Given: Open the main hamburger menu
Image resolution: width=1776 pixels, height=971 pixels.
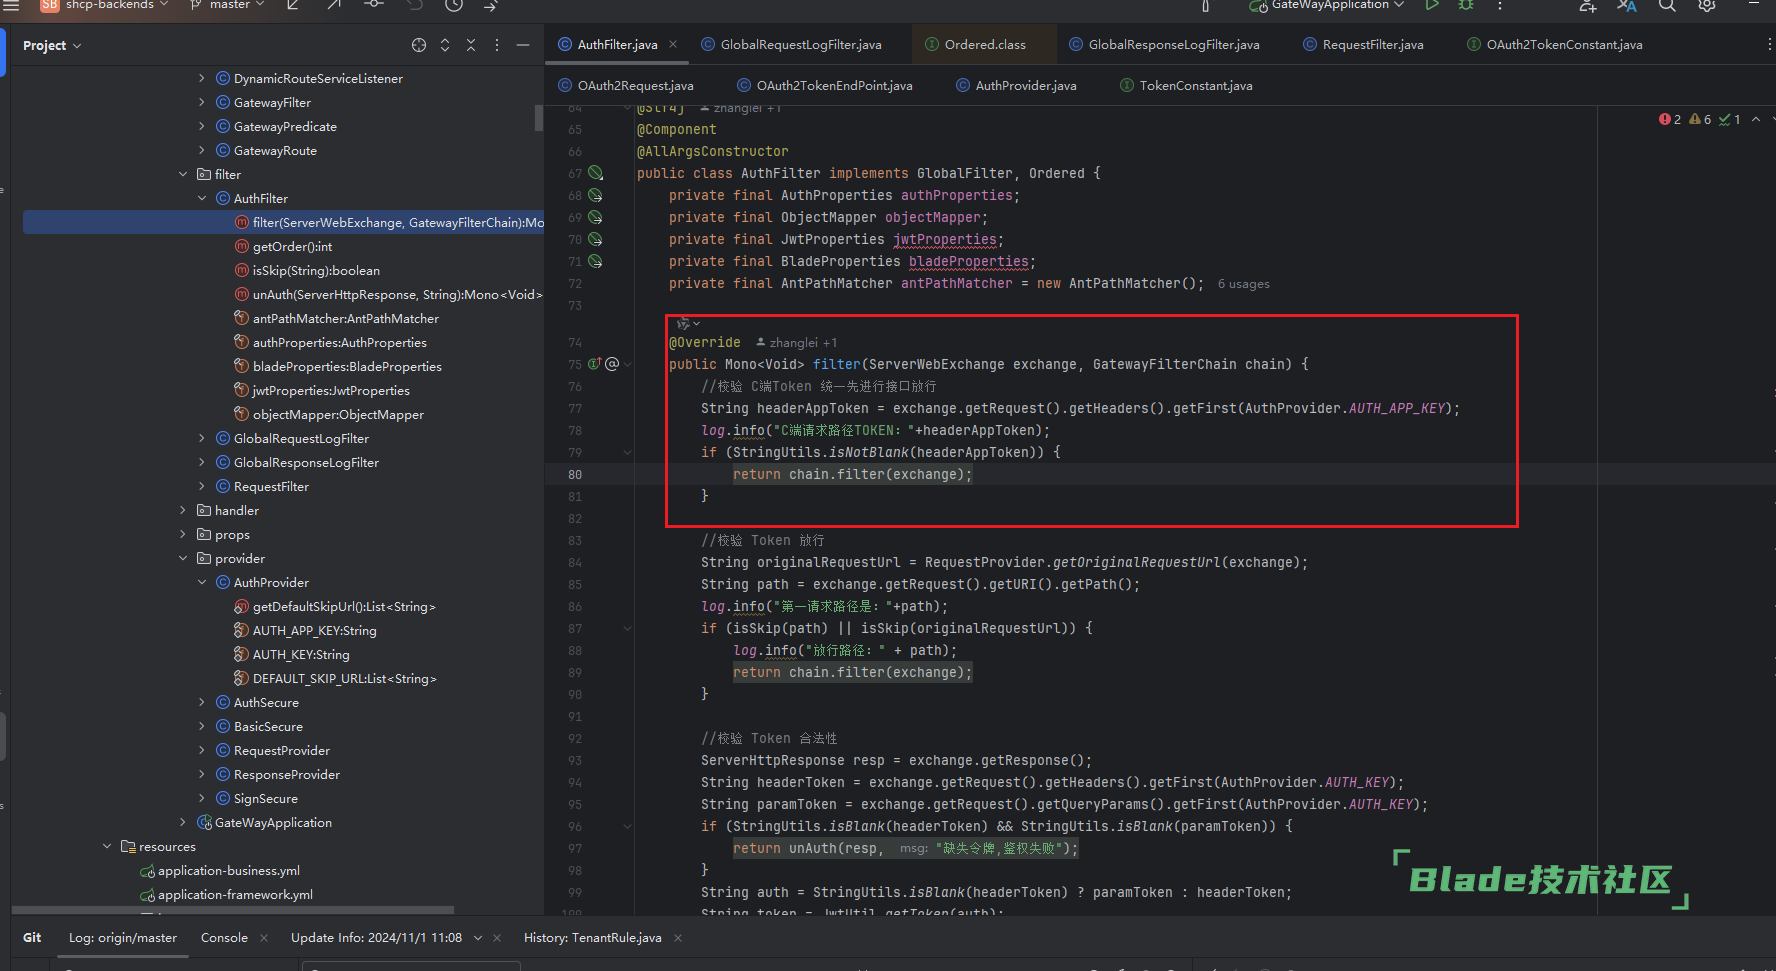Looking at the screenshot, I should click(x=12, y=5).
